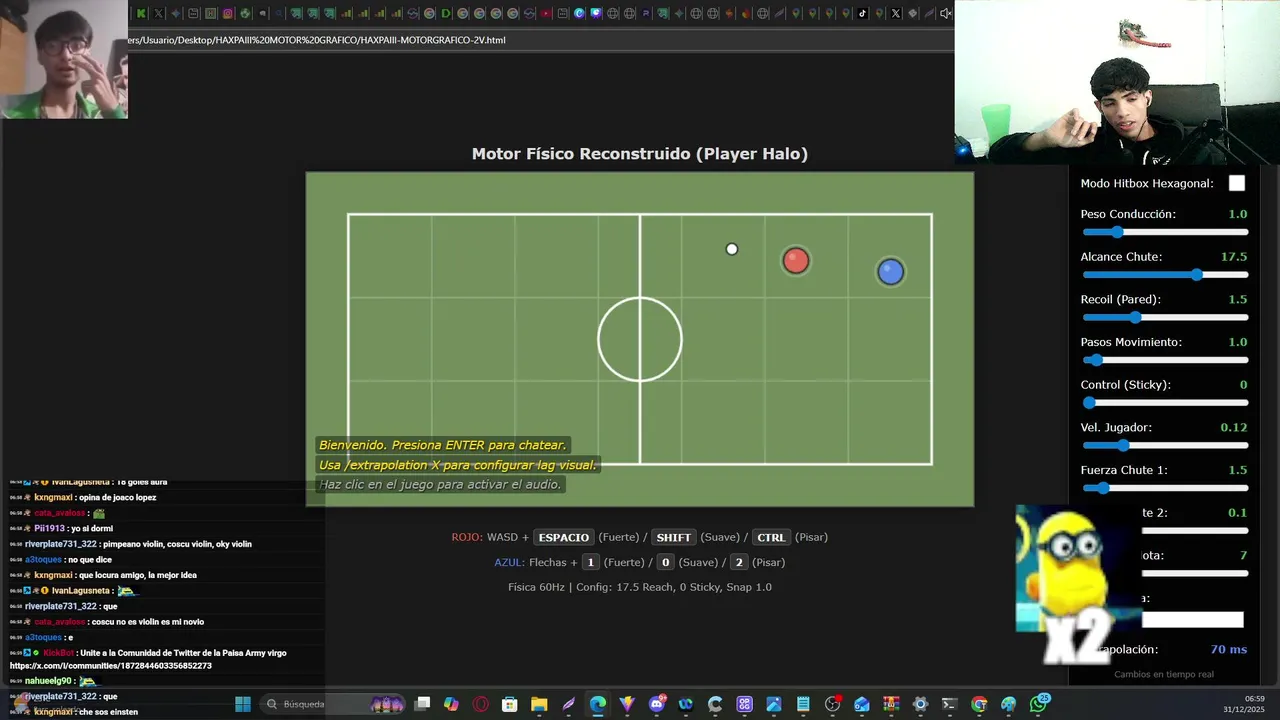
Task: Click the taskbar Búsqueda search box
Action: click(x=334, y=704)
